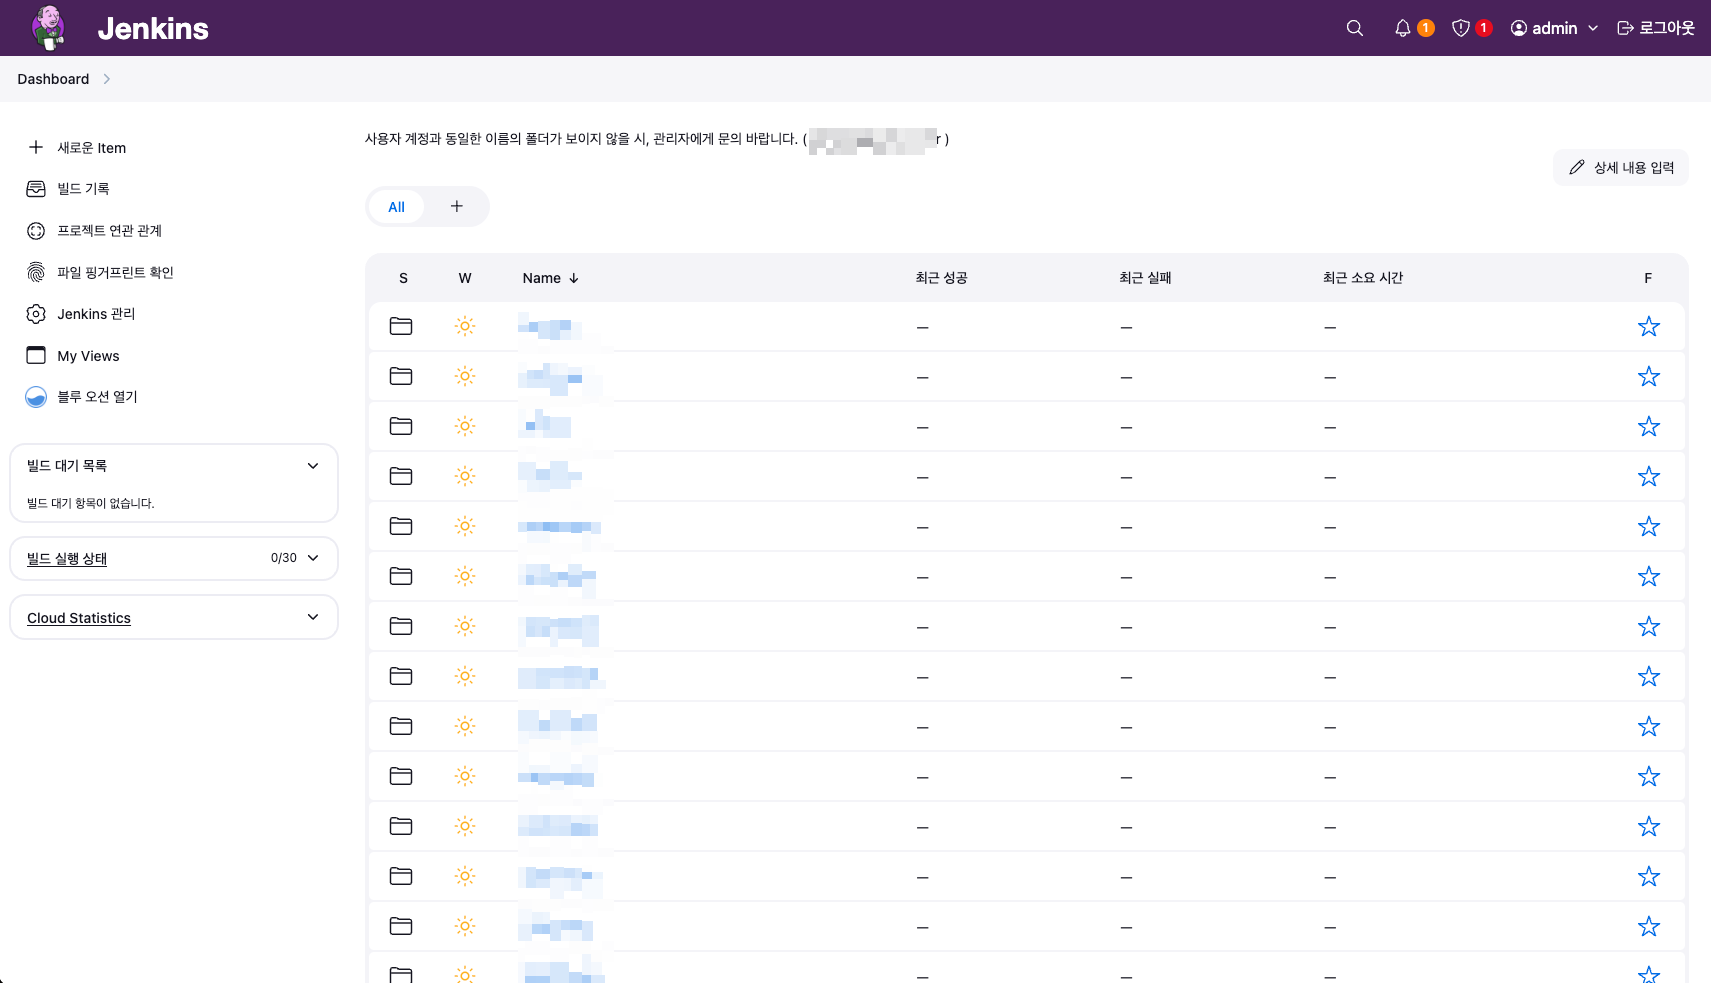Image resolution: width=1711 pixels, height=983 pixels.
Task: Open the admin user profile link
Action: (x=1544, y=28)
